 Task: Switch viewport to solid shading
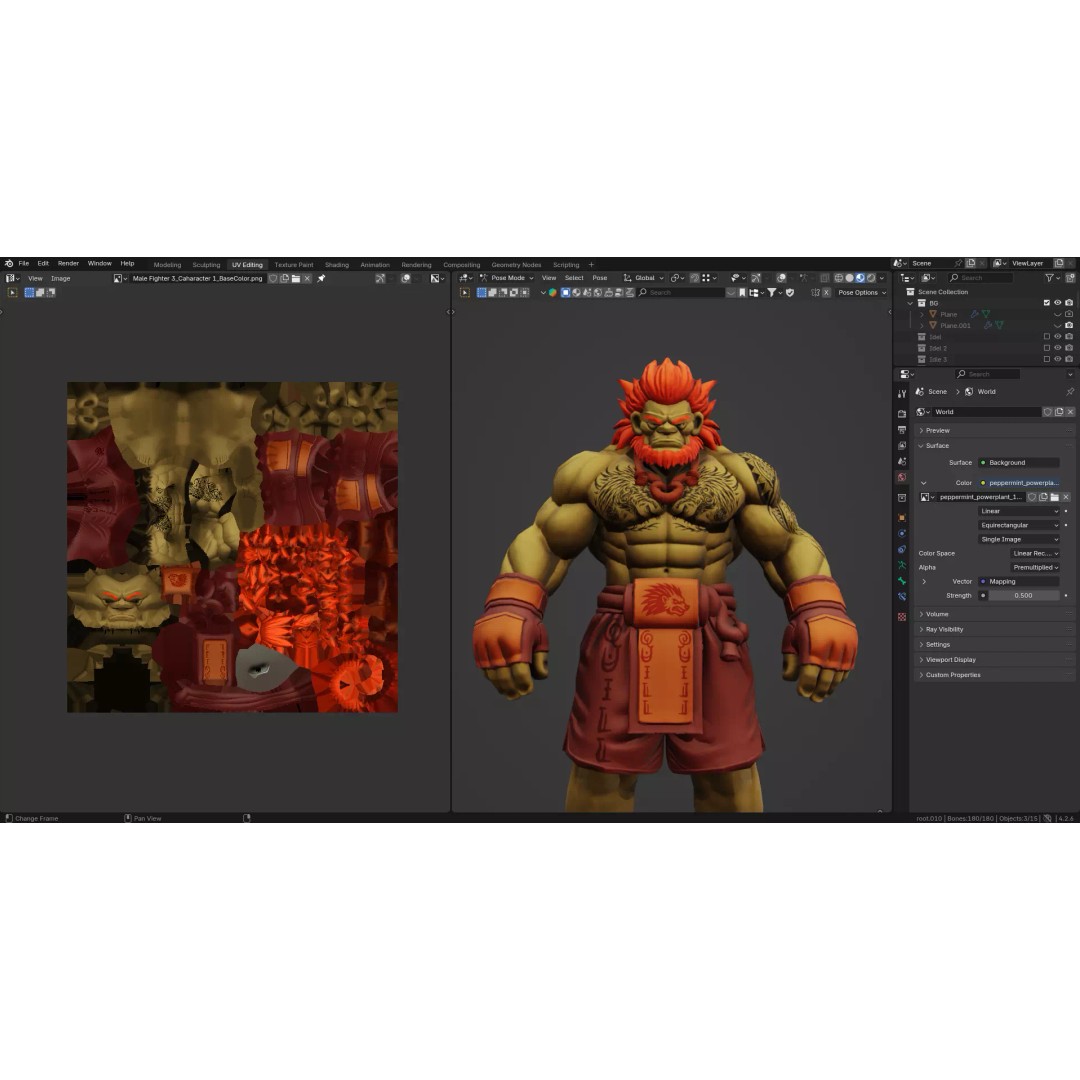(849, 278)
